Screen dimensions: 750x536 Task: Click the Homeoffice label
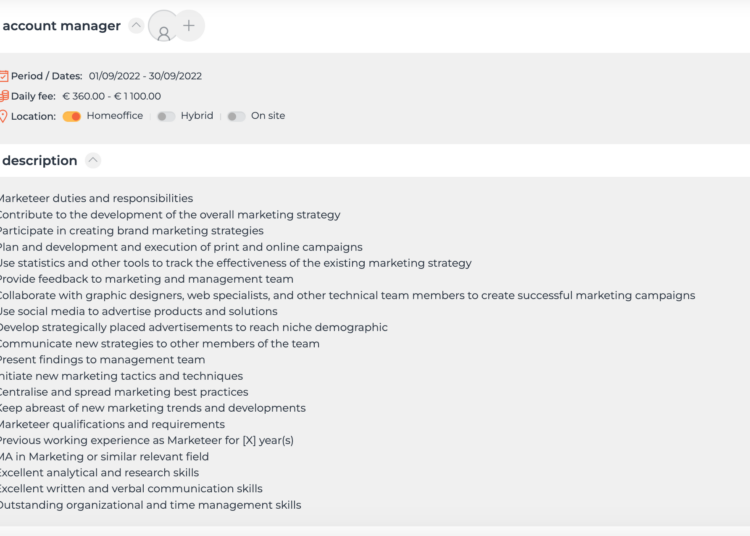[x=115, y=116]
